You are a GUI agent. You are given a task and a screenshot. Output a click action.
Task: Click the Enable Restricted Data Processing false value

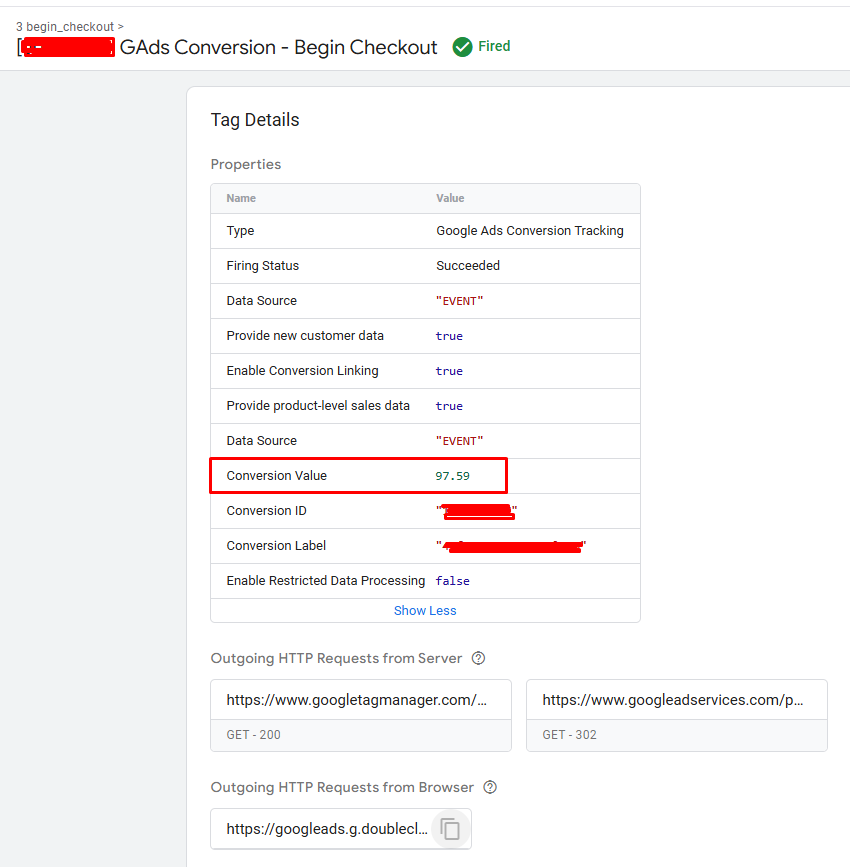coord(452,581)
